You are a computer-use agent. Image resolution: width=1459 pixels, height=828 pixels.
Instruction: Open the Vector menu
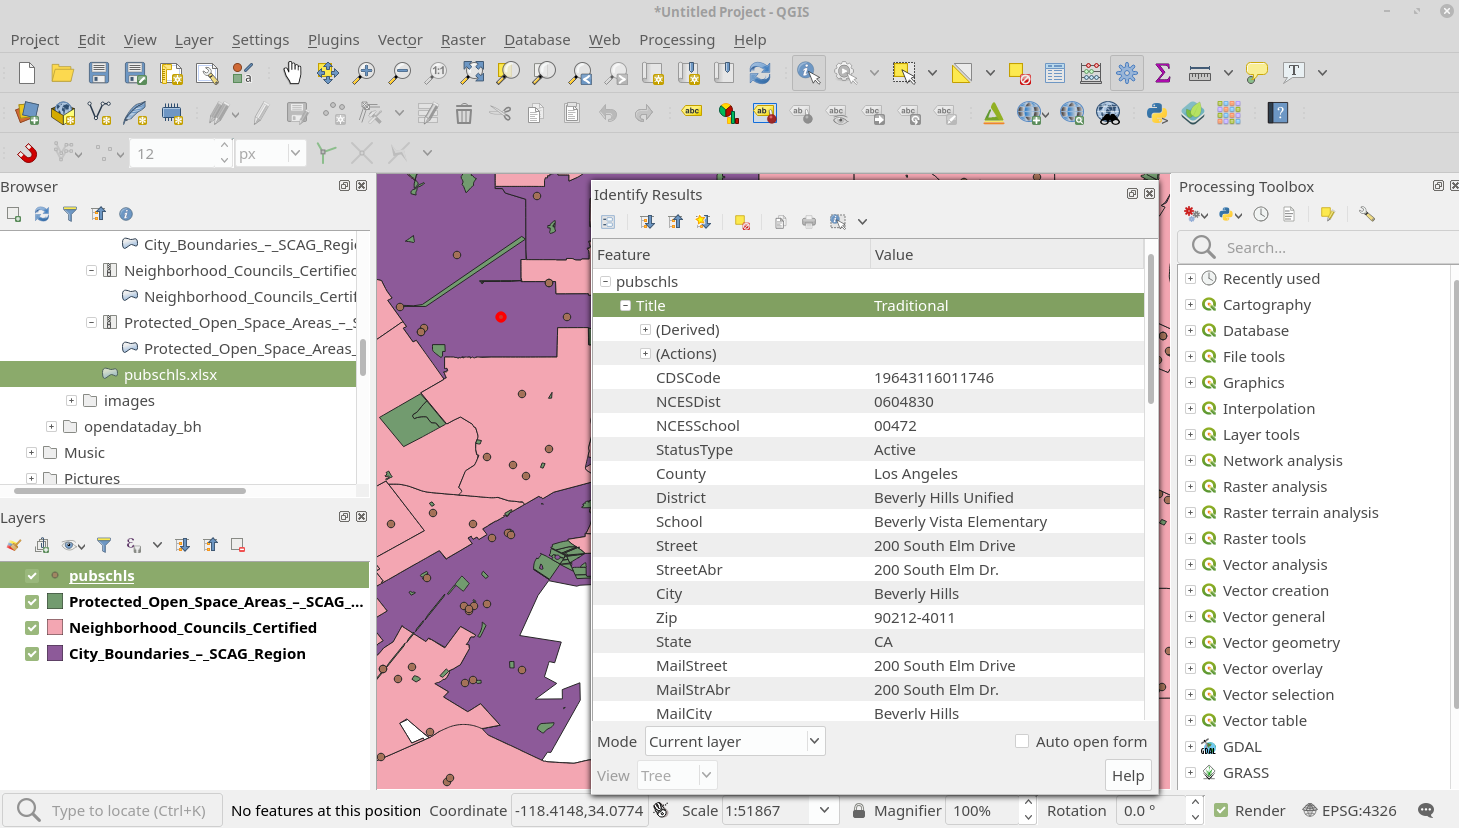(x=400, y=40)
